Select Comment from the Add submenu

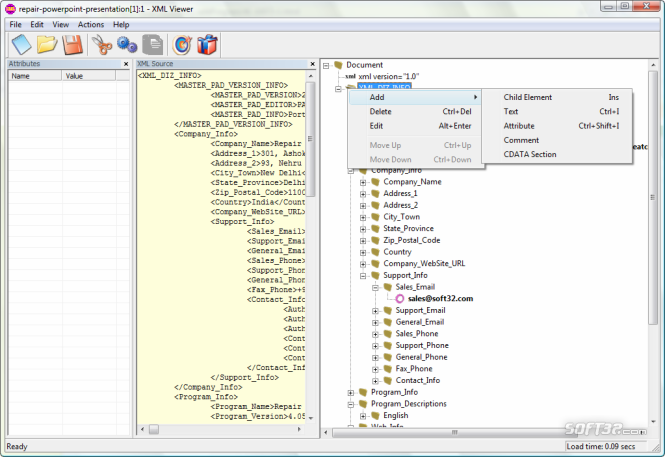coord(556,140)
